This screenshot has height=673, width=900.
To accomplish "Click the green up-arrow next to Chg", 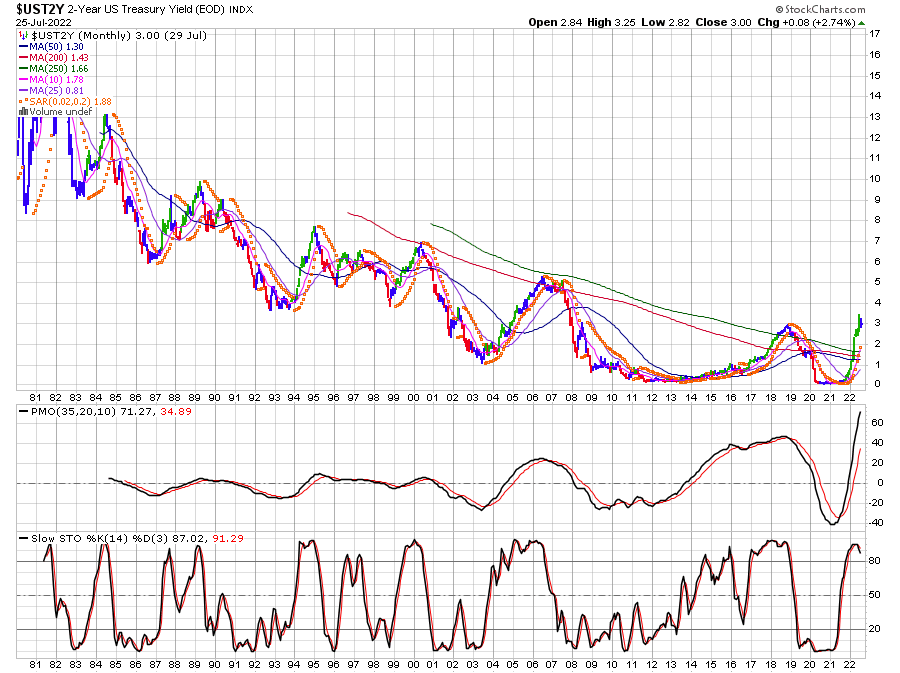I will (x=862, y=22).
